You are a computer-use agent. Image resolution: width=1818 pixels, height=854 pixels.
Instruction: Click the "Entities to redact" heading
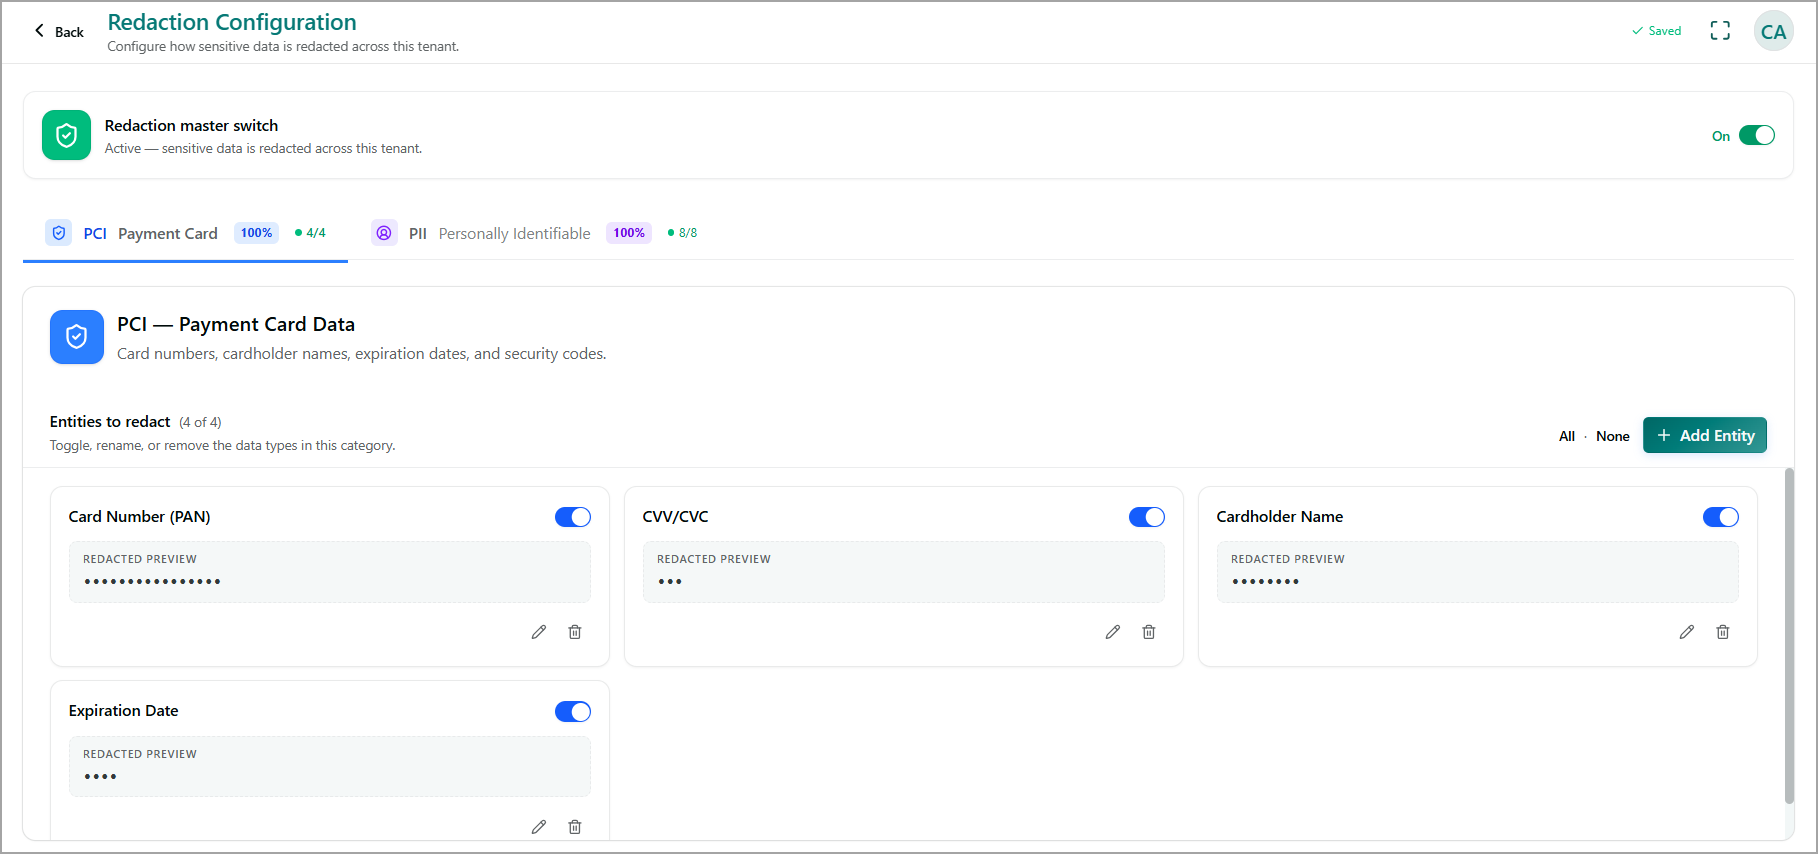[x=110, y=422]
